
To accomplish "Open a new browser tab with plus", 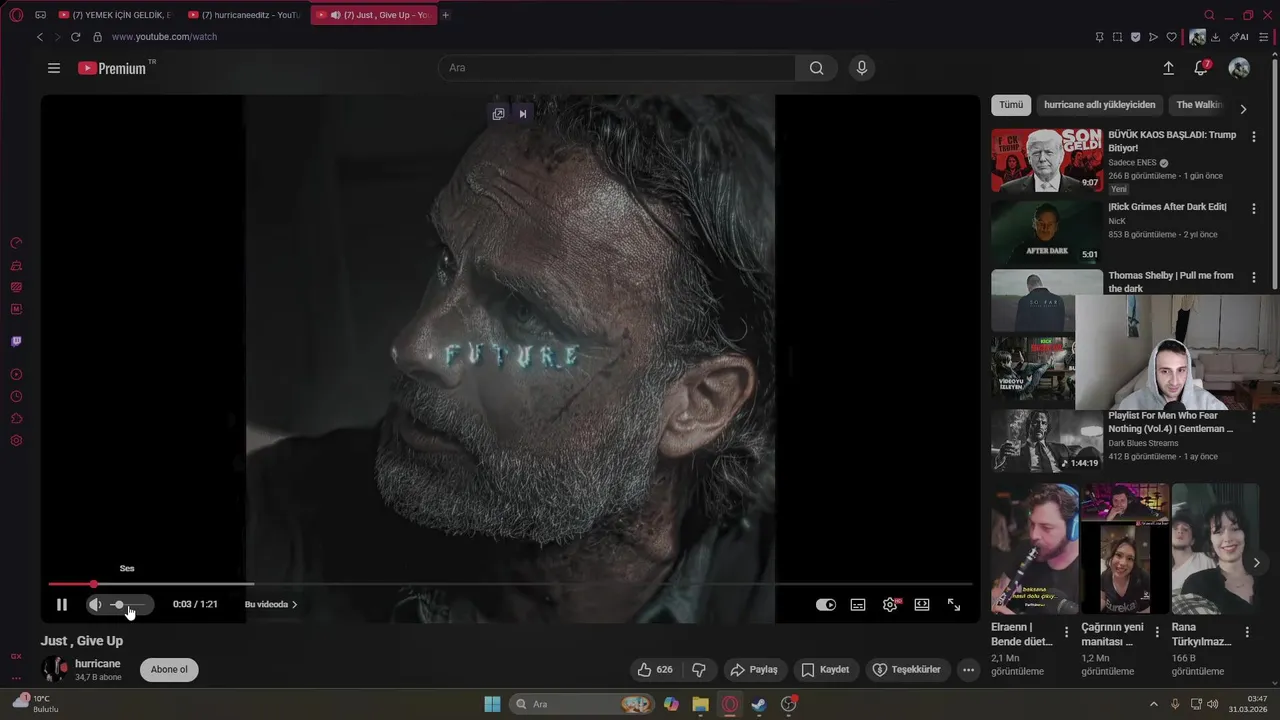I will click(446, 15).
